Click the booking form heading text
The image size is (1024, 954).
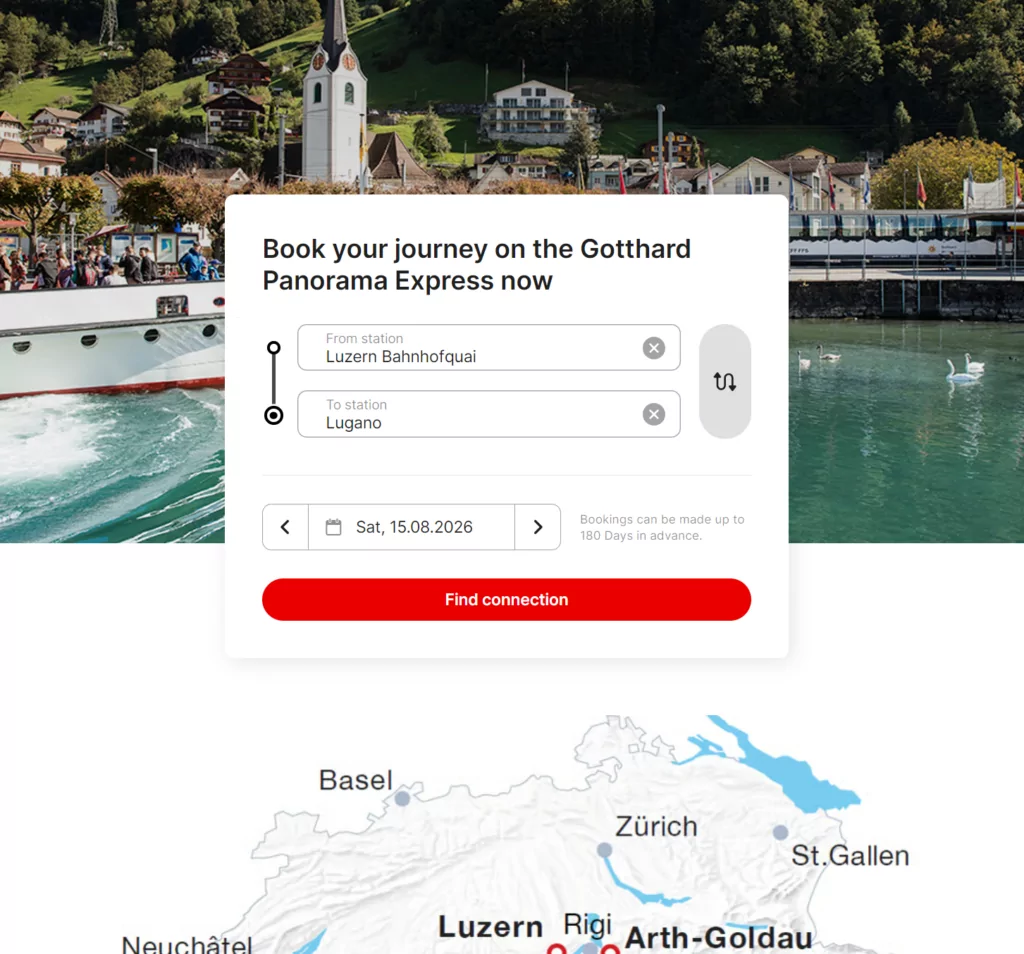(477, 264)
